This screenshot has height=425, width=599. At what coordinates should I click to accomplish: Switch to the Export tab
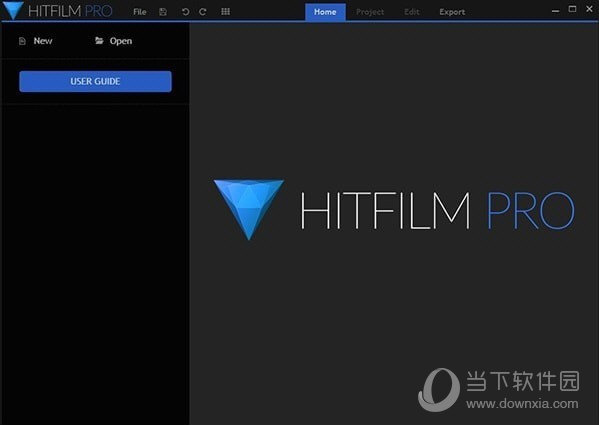pyautogui.click(x=452, y=12)
